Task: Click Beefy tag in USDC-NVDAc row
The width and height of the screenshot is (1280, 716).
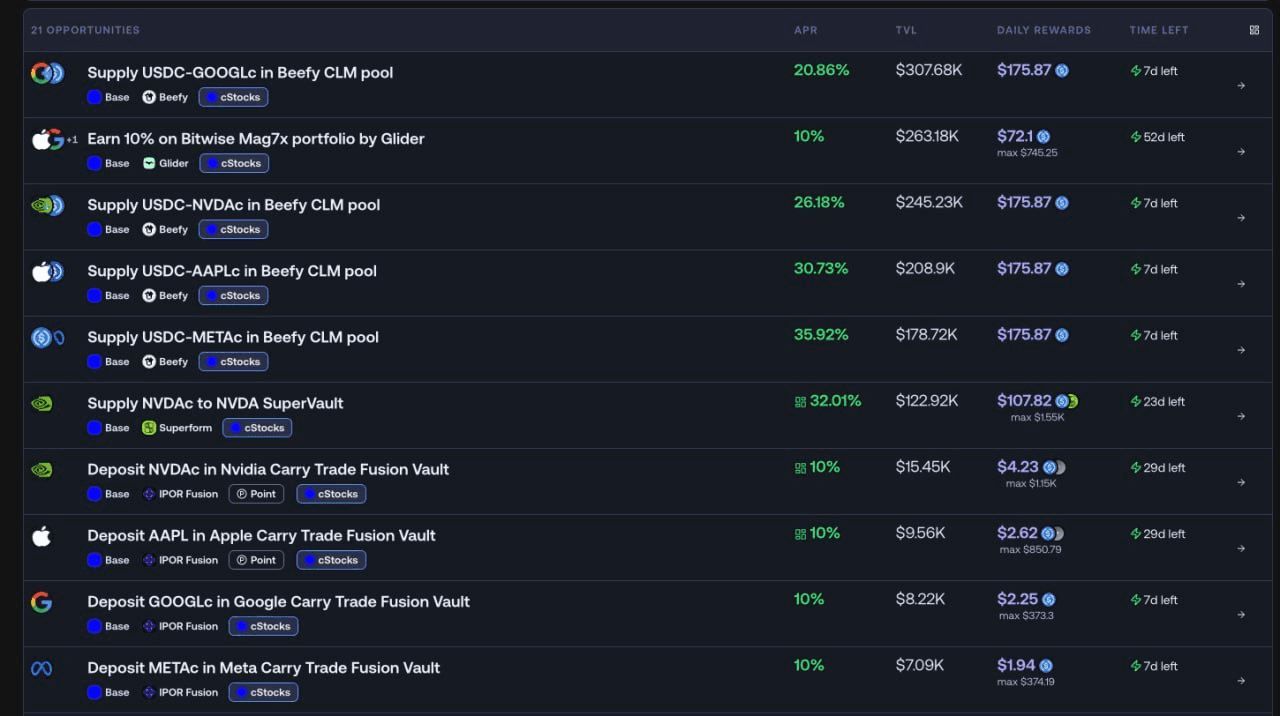Action: [165, 229]
